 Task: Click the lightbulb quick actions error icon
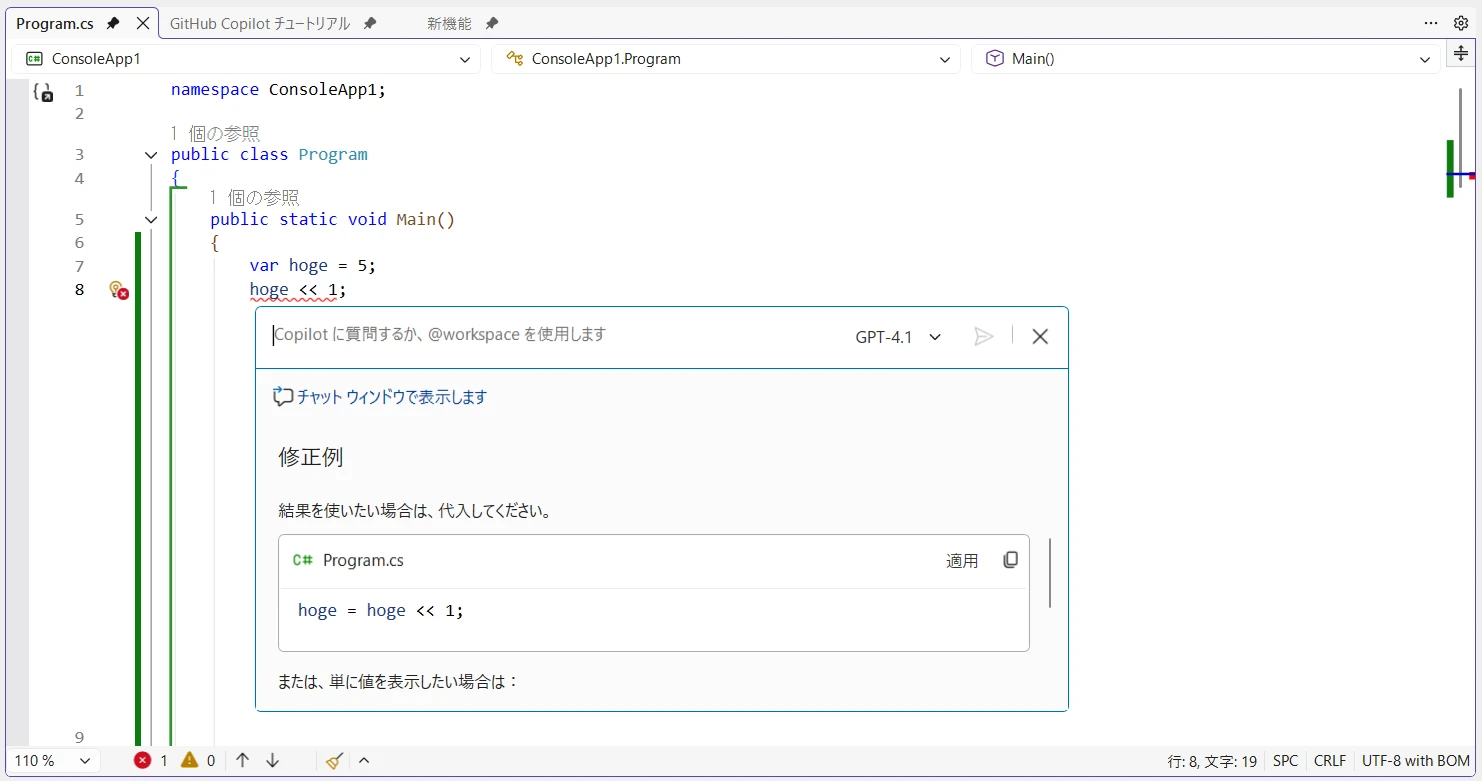[118, 290]
